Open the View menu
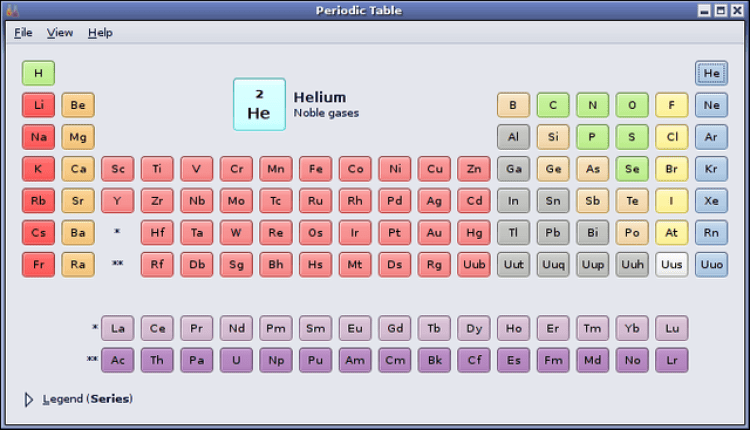The height and width of the screenshot is (430, 750). [60, 33]
